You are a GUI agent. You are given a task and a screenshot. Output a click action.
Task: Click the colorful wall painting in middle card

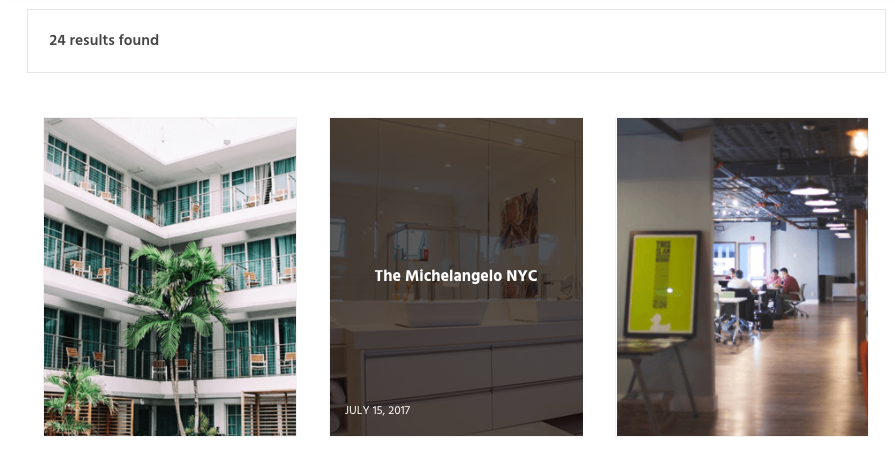(x=519, y=219)
